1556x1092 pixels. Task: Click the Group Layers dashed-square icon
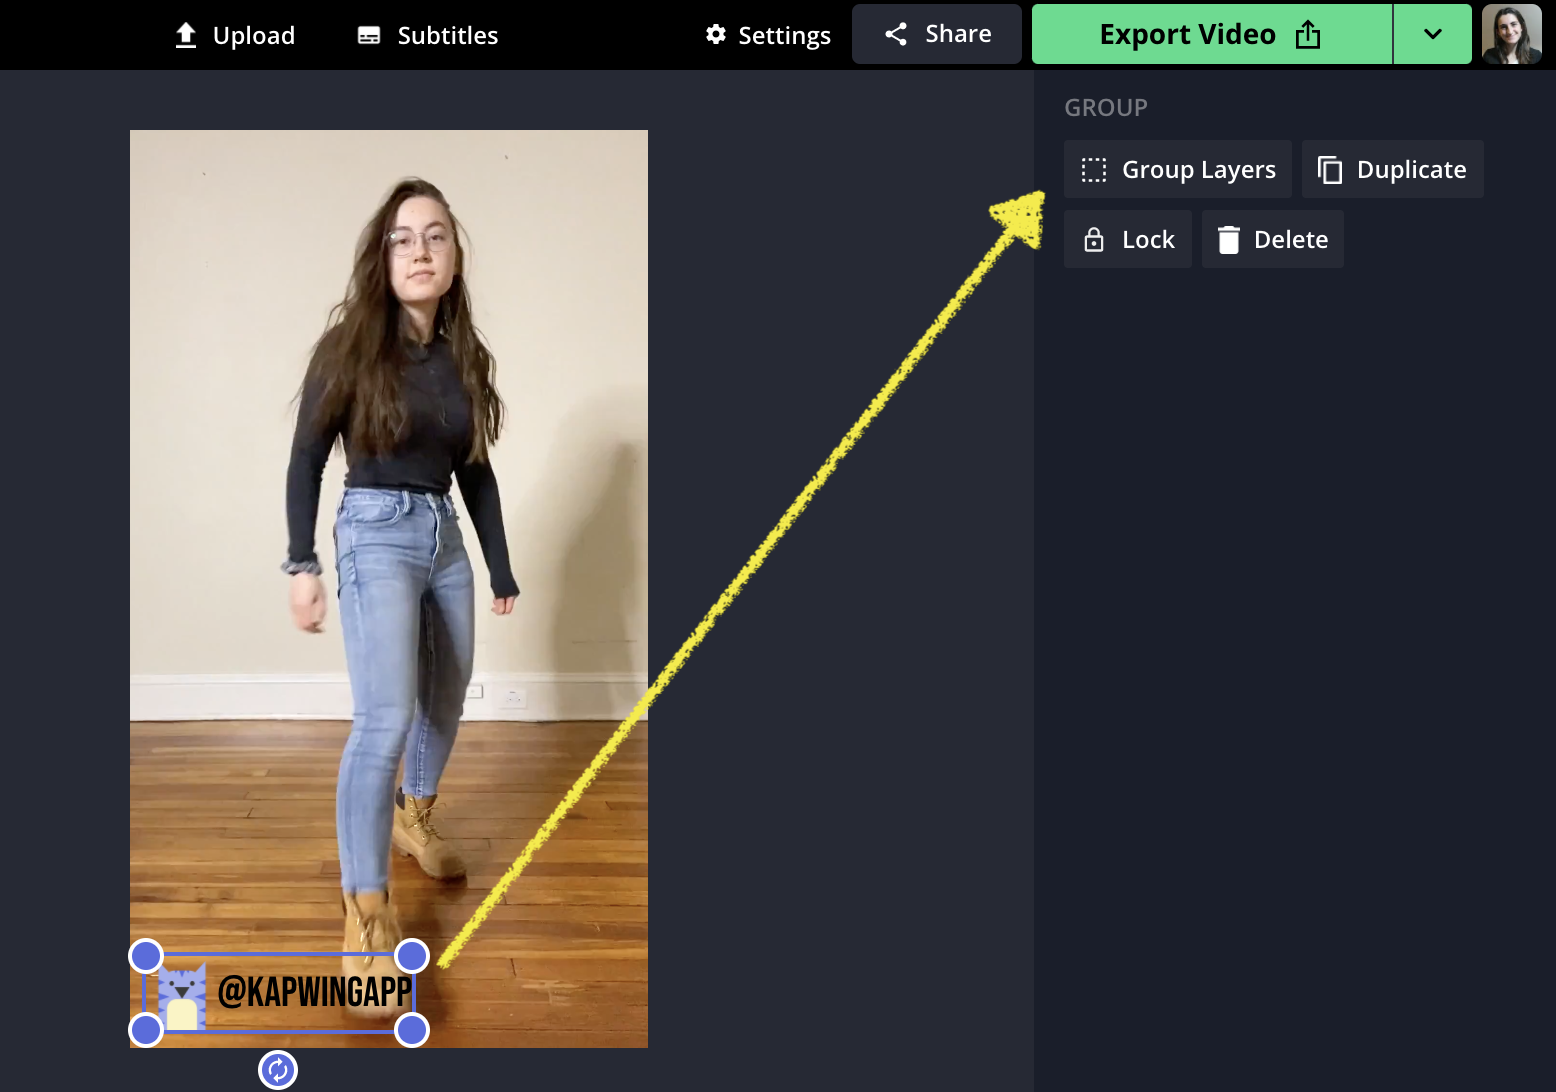click(1094, 170)
